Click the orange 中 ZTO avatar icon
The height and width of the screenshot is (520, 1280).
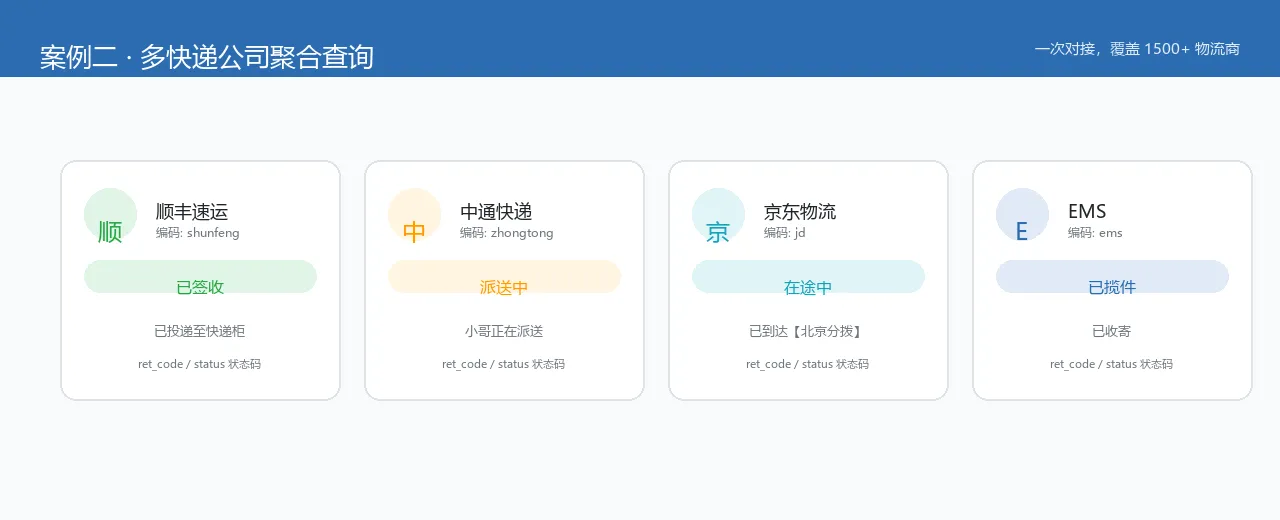point(415,215)
